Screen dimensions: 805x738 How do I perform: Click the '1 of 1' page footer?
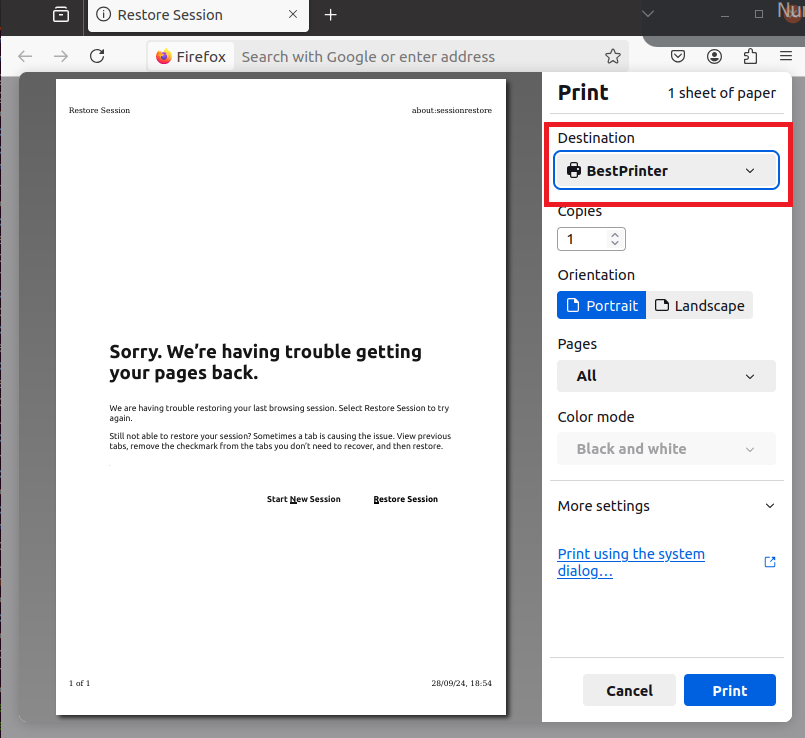80,683
